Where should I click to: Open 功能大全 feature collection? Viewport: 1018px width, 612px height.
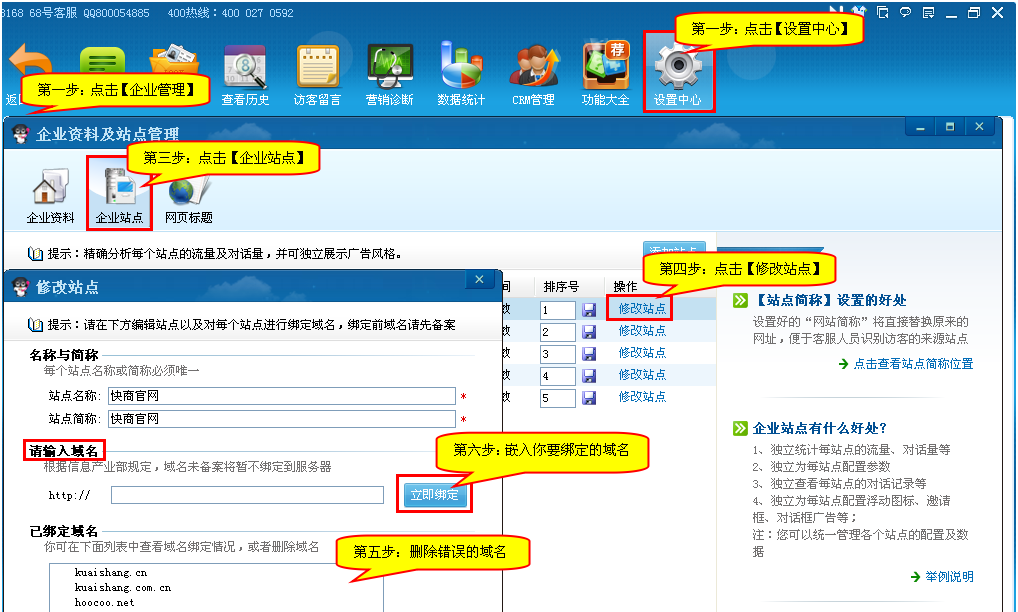pos(605,75)
